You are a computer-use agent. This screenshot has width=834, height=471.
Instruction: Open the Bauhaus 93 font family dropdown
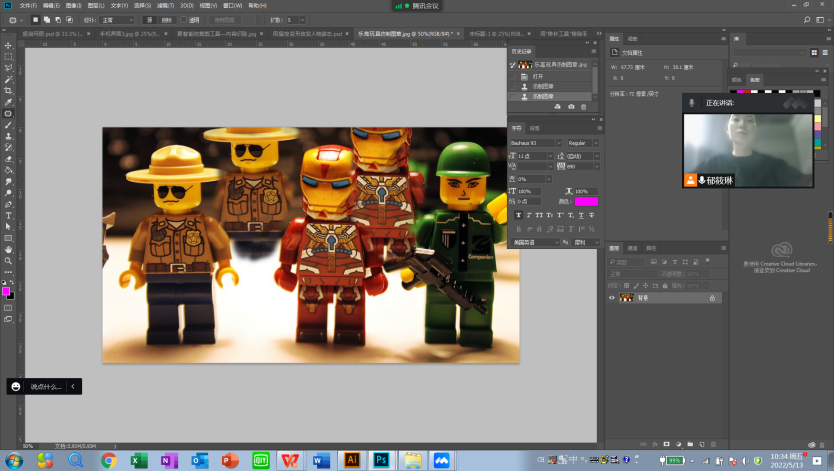point(536,143)
